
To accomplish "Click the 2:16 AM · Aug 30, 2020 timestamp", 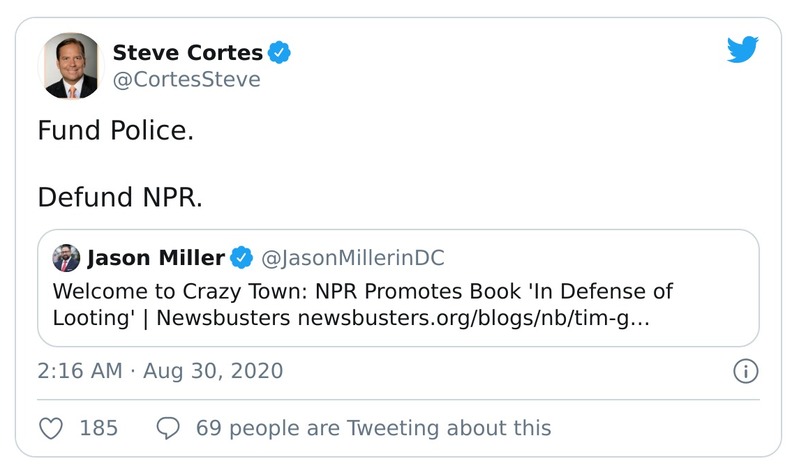I will [160, 371].
